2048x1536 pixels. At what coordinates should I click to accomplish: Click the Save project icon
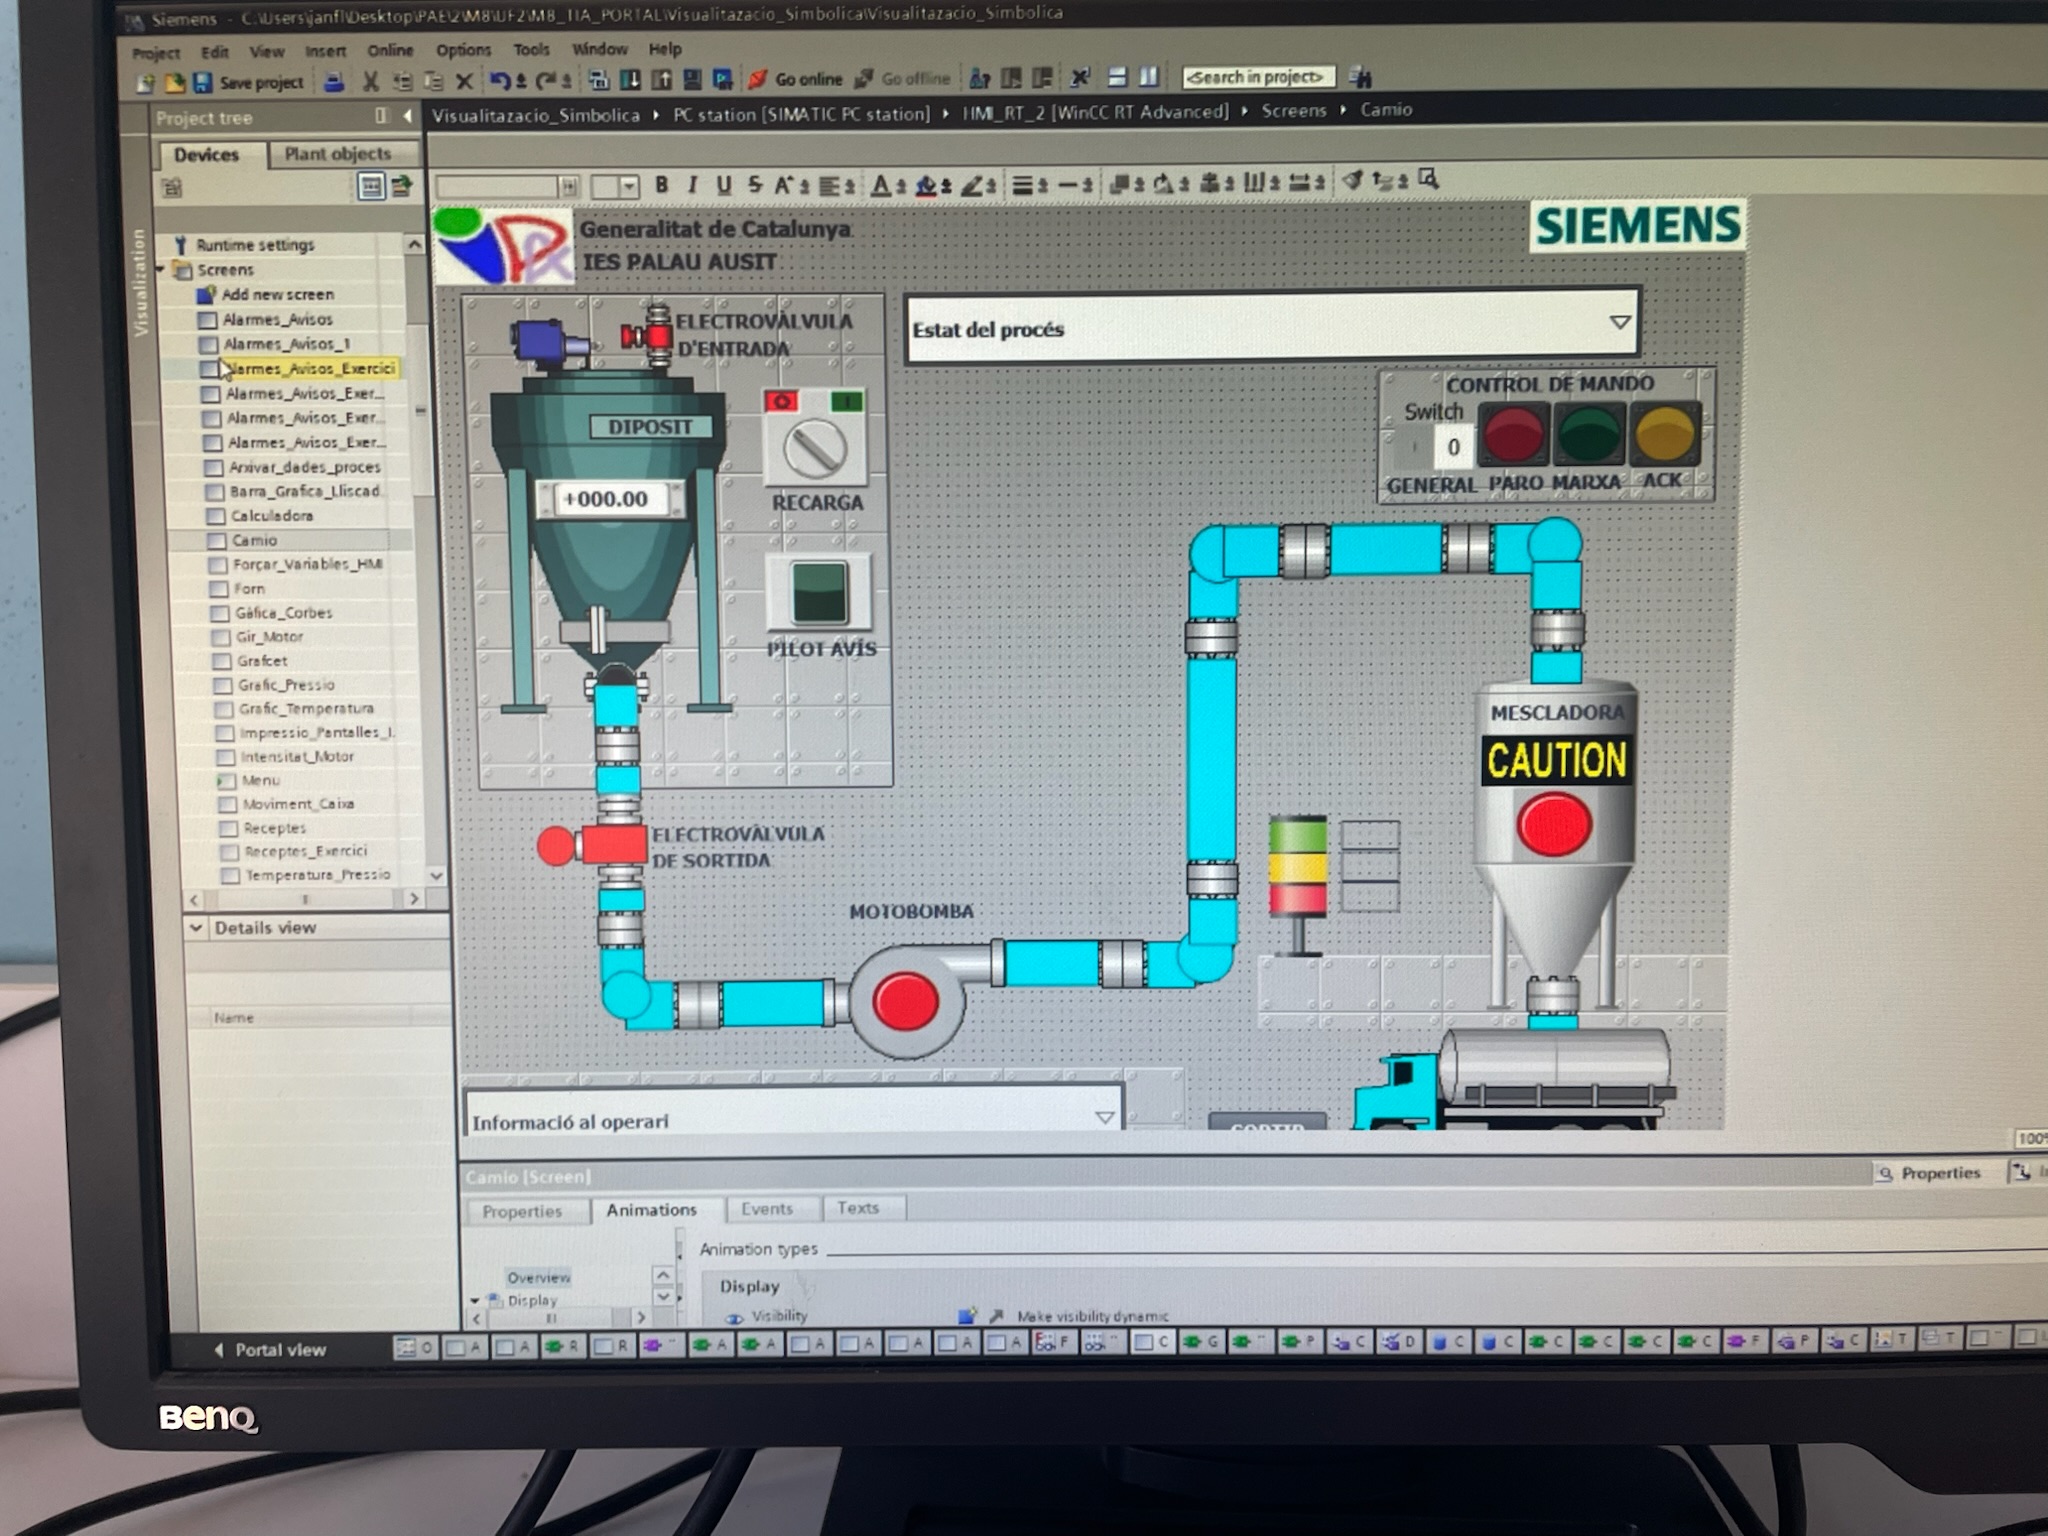point(203,82)
